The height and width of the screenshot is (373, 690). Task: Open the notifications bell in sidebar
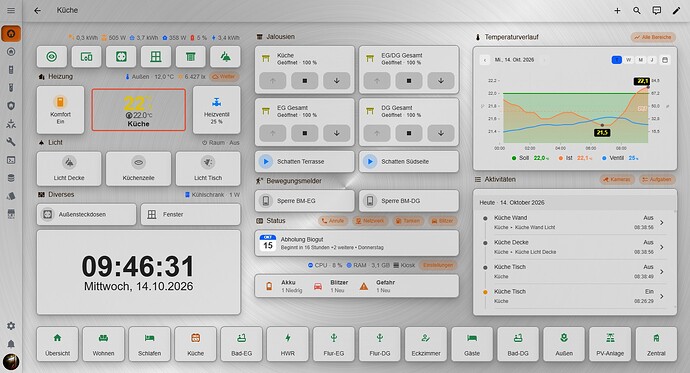(x=11, y=344)
